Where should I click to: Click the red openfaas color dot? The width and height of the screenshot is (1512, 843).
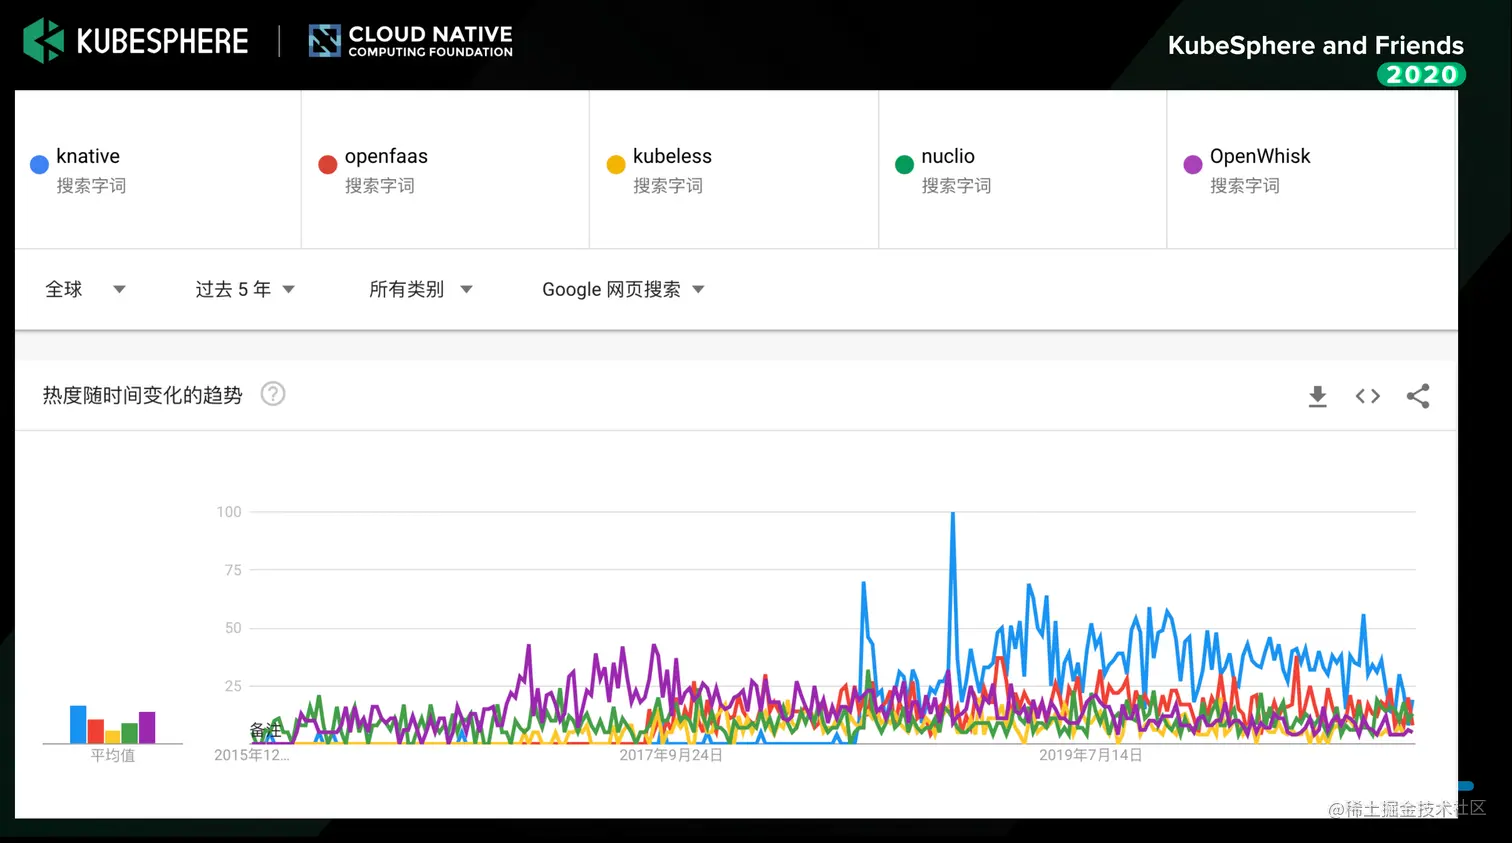pyautogui.click(x=327, y=165)
